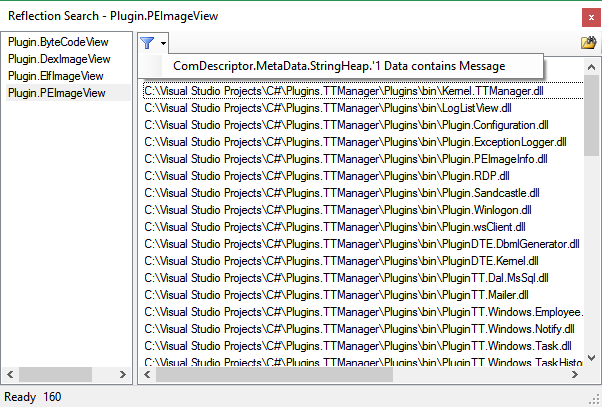
Task: Select the Plugin.Winlogon.dll result row
Action: [x=363, y=210]
